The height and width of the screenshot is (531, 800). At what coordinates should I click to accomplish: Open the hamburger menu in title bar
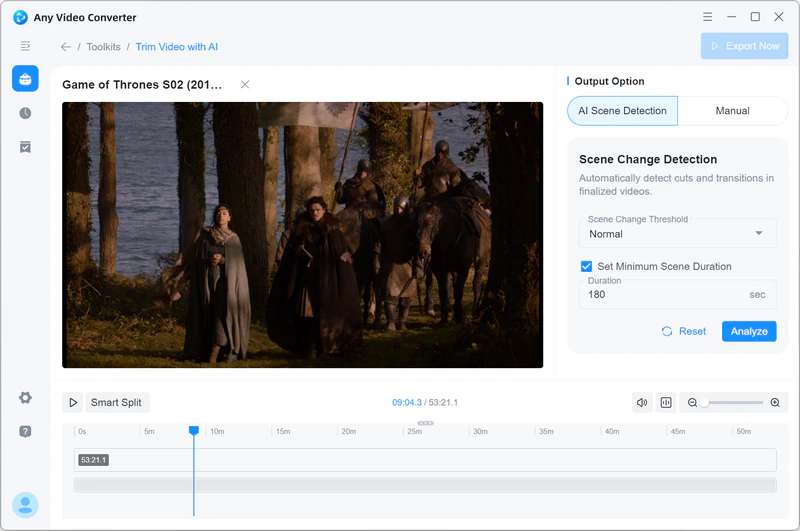click(x=707, y=17)
